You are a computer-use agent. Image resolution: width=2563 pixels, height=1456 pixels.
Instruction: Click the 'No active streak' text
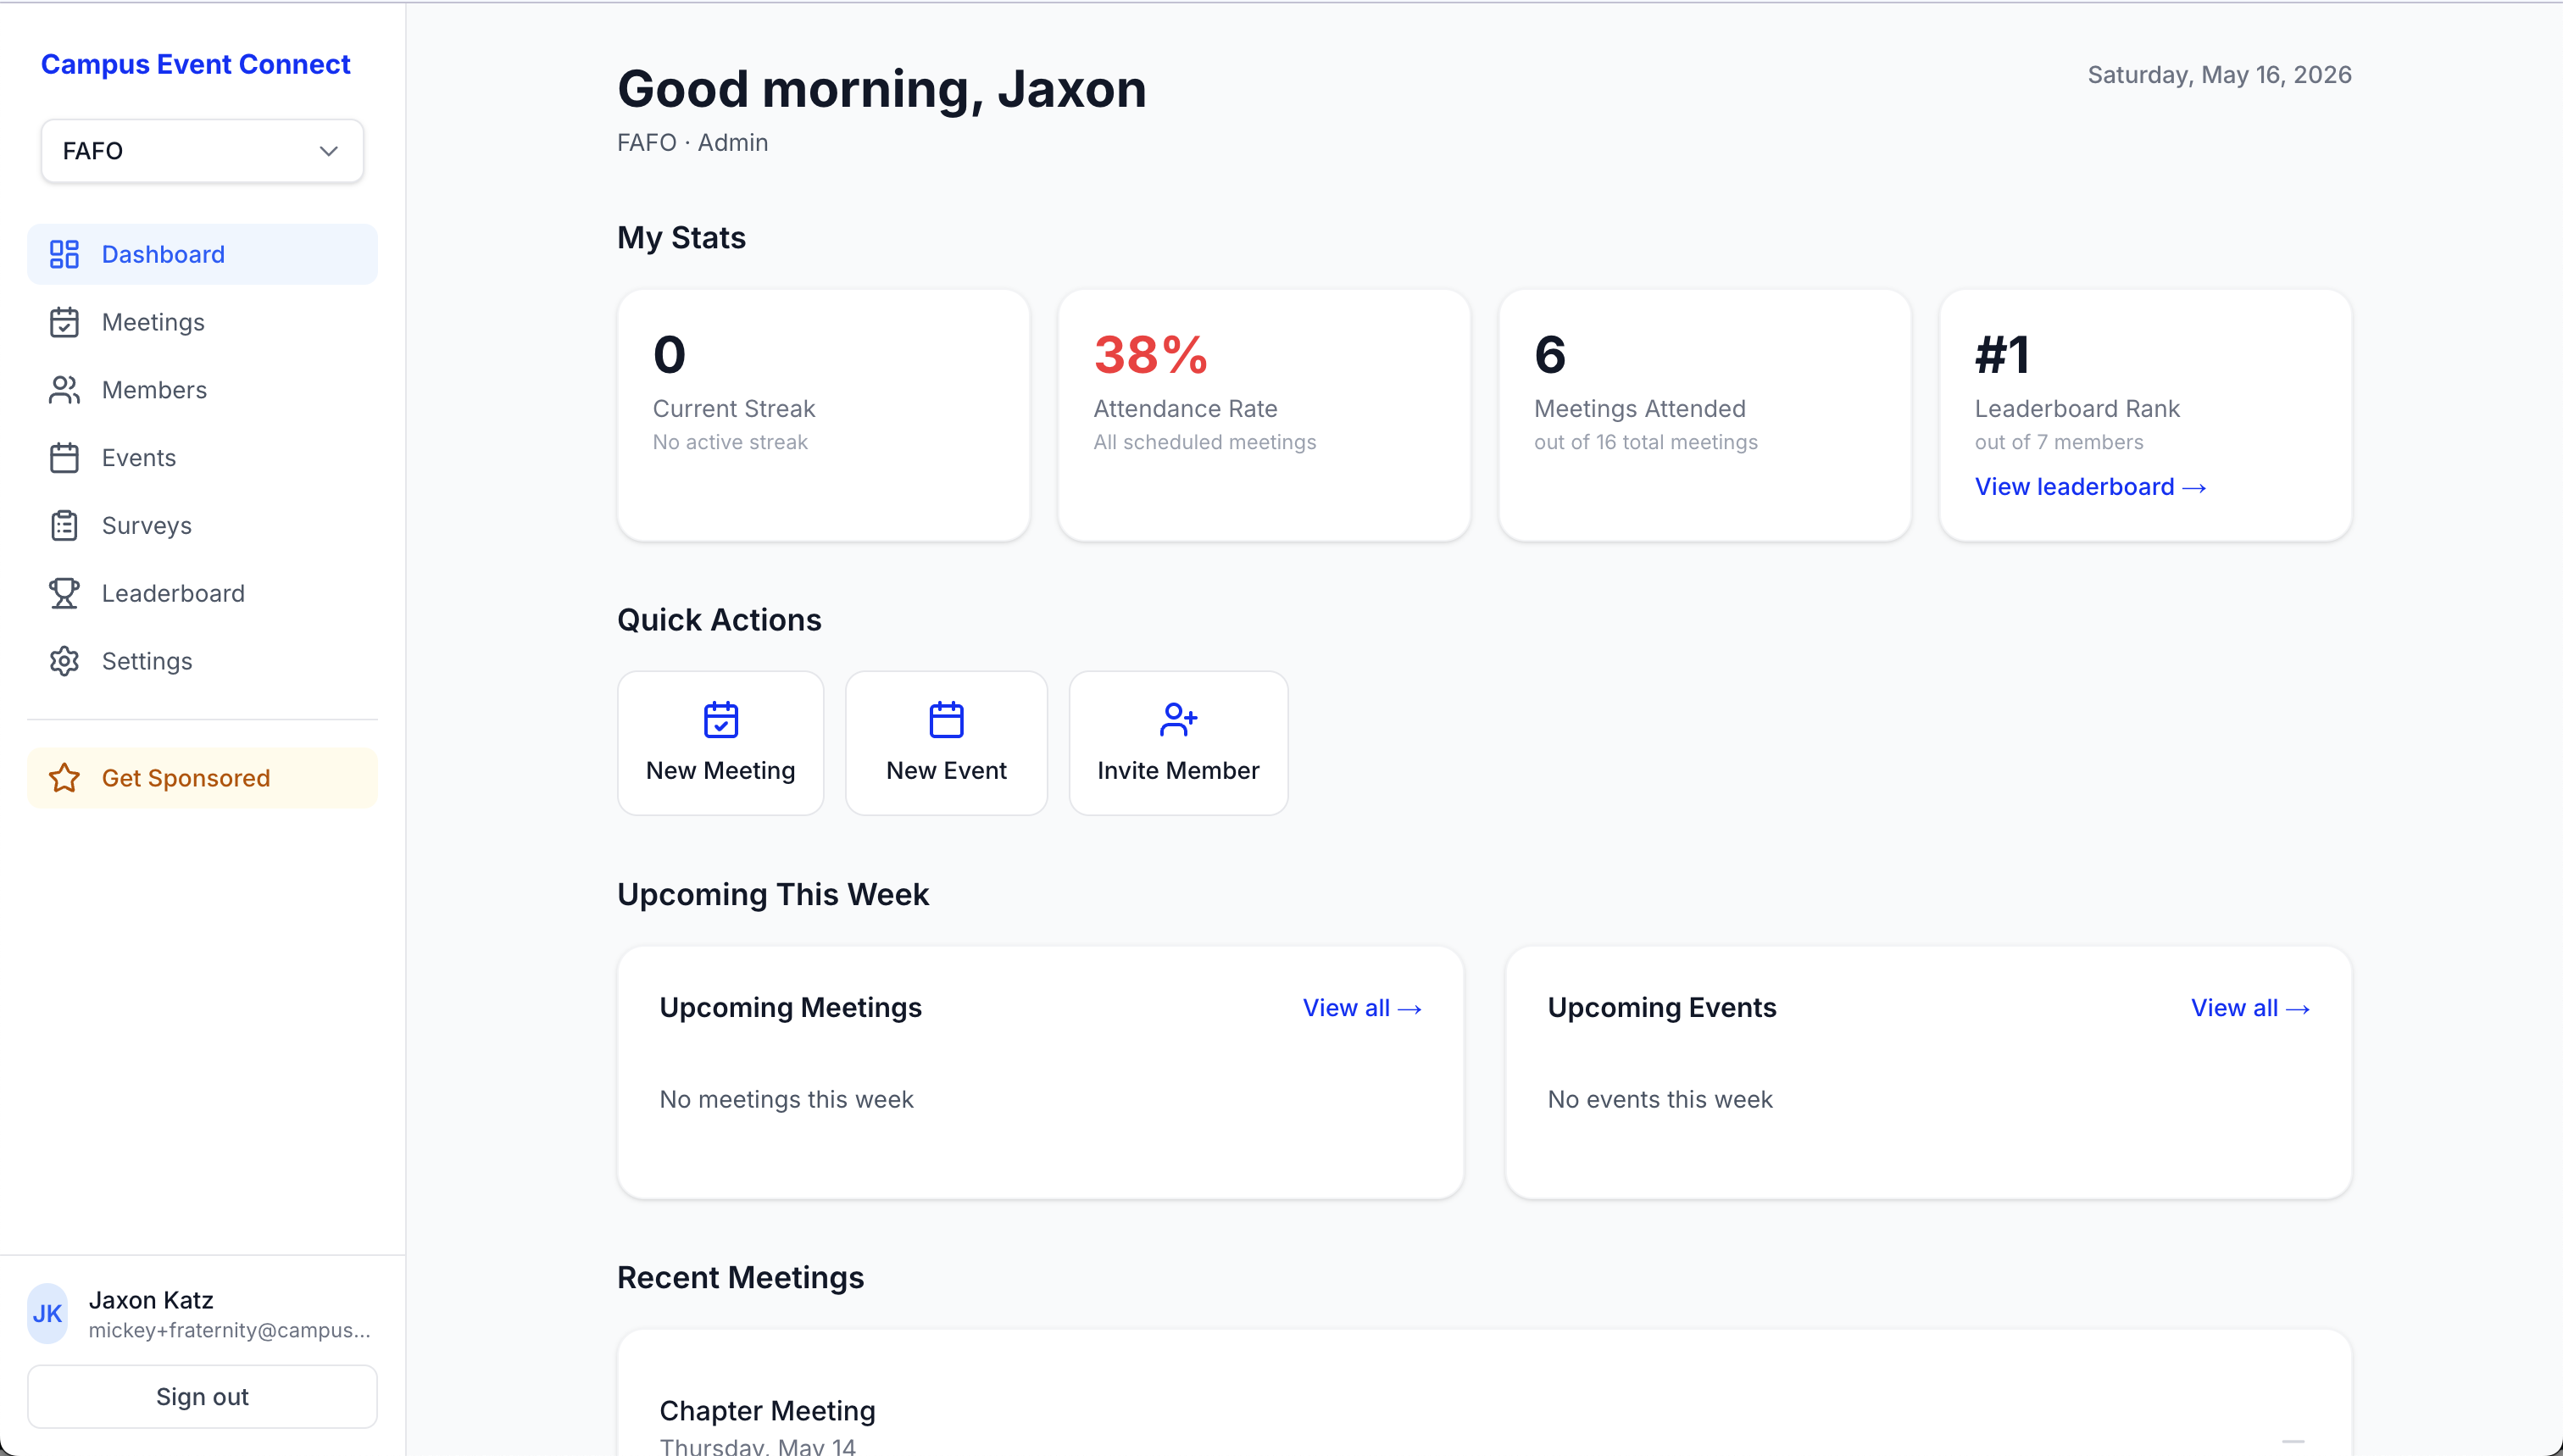click(730, 442)
